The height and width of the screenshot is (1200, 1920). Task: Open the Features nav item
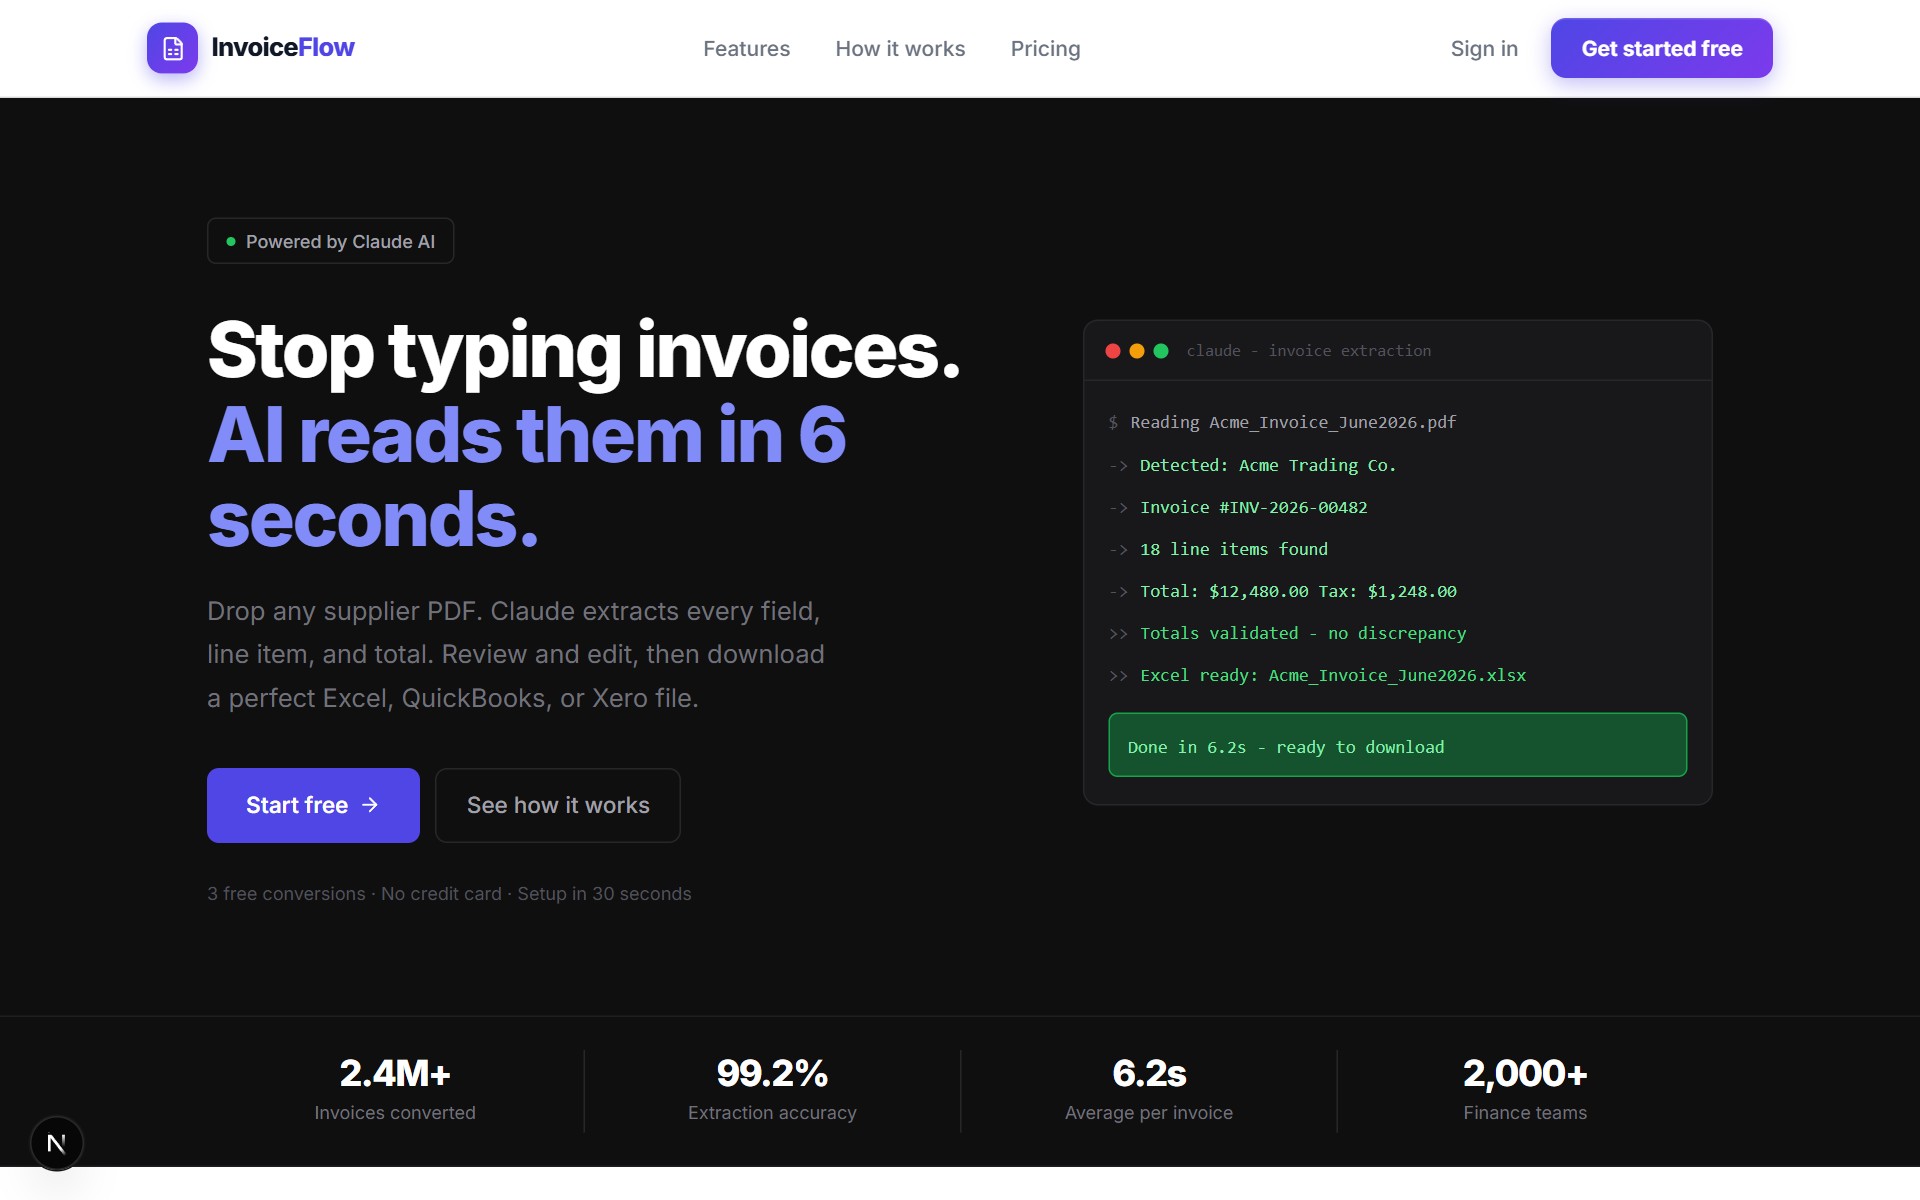coord(746,48)
